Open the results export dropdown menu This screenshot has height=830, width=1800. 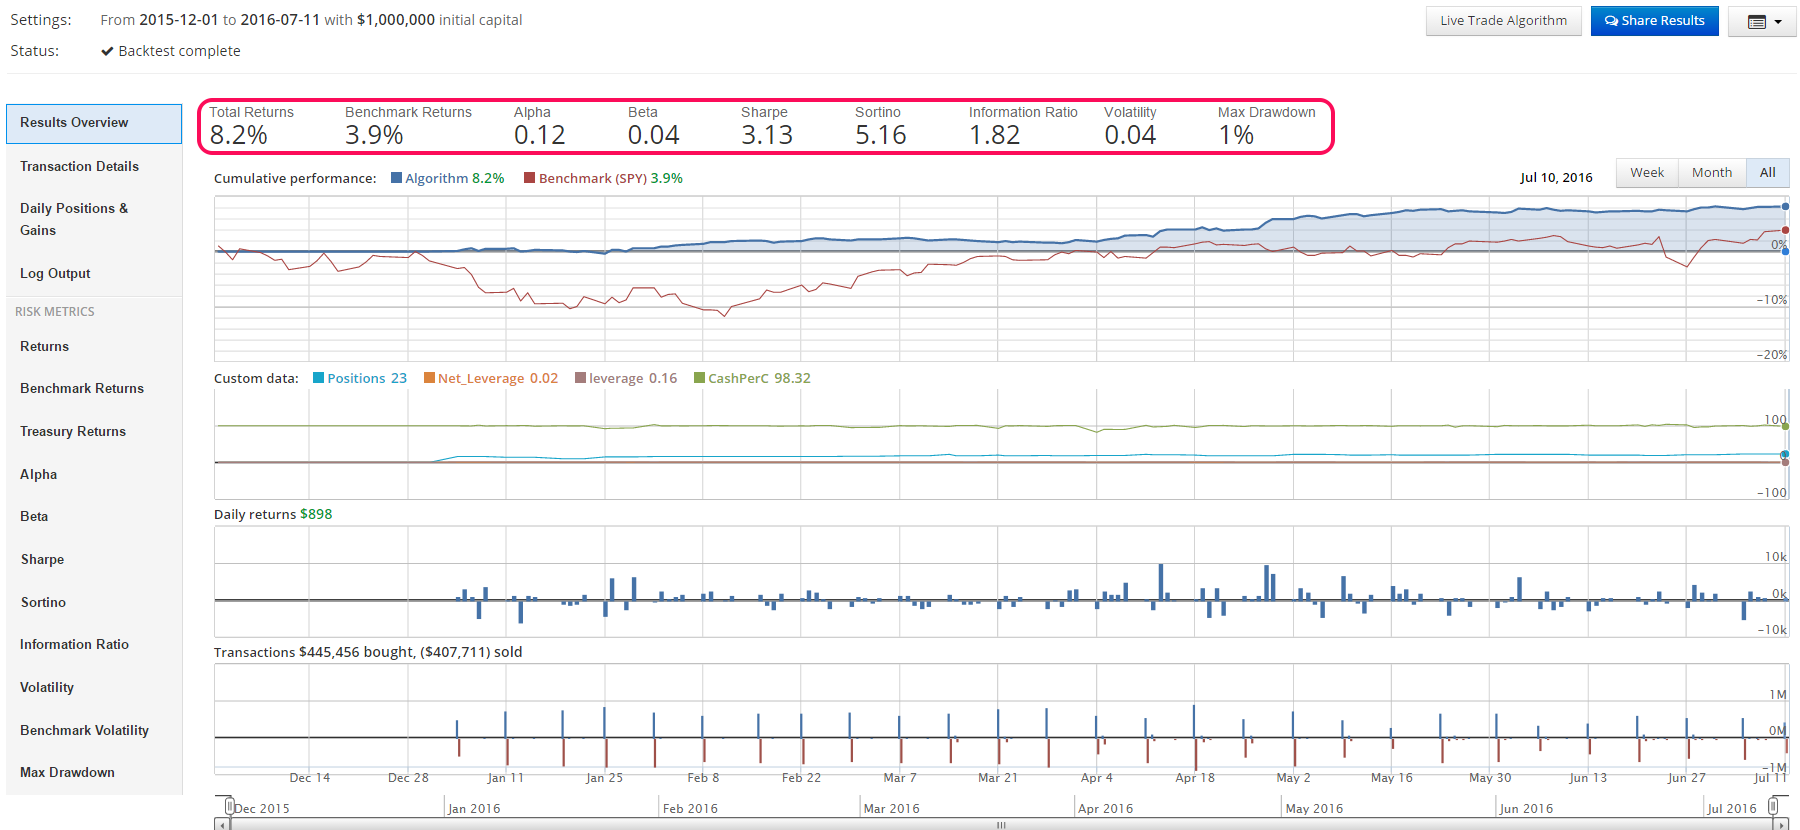point(1764,21)
